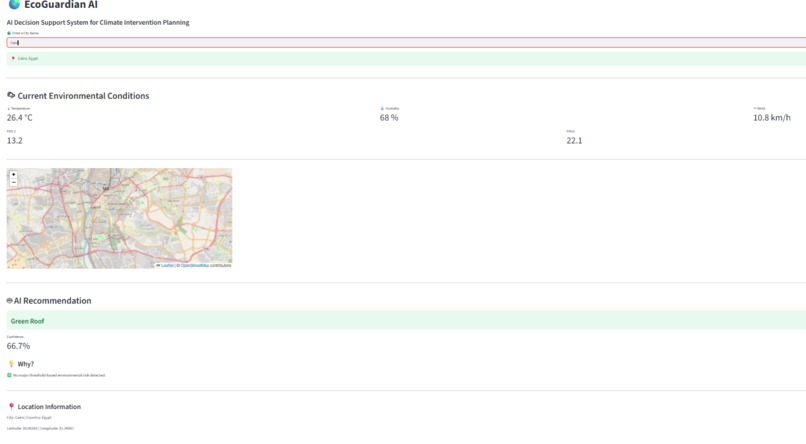Click the AI Decision Support System subtitle

(98, 23)
